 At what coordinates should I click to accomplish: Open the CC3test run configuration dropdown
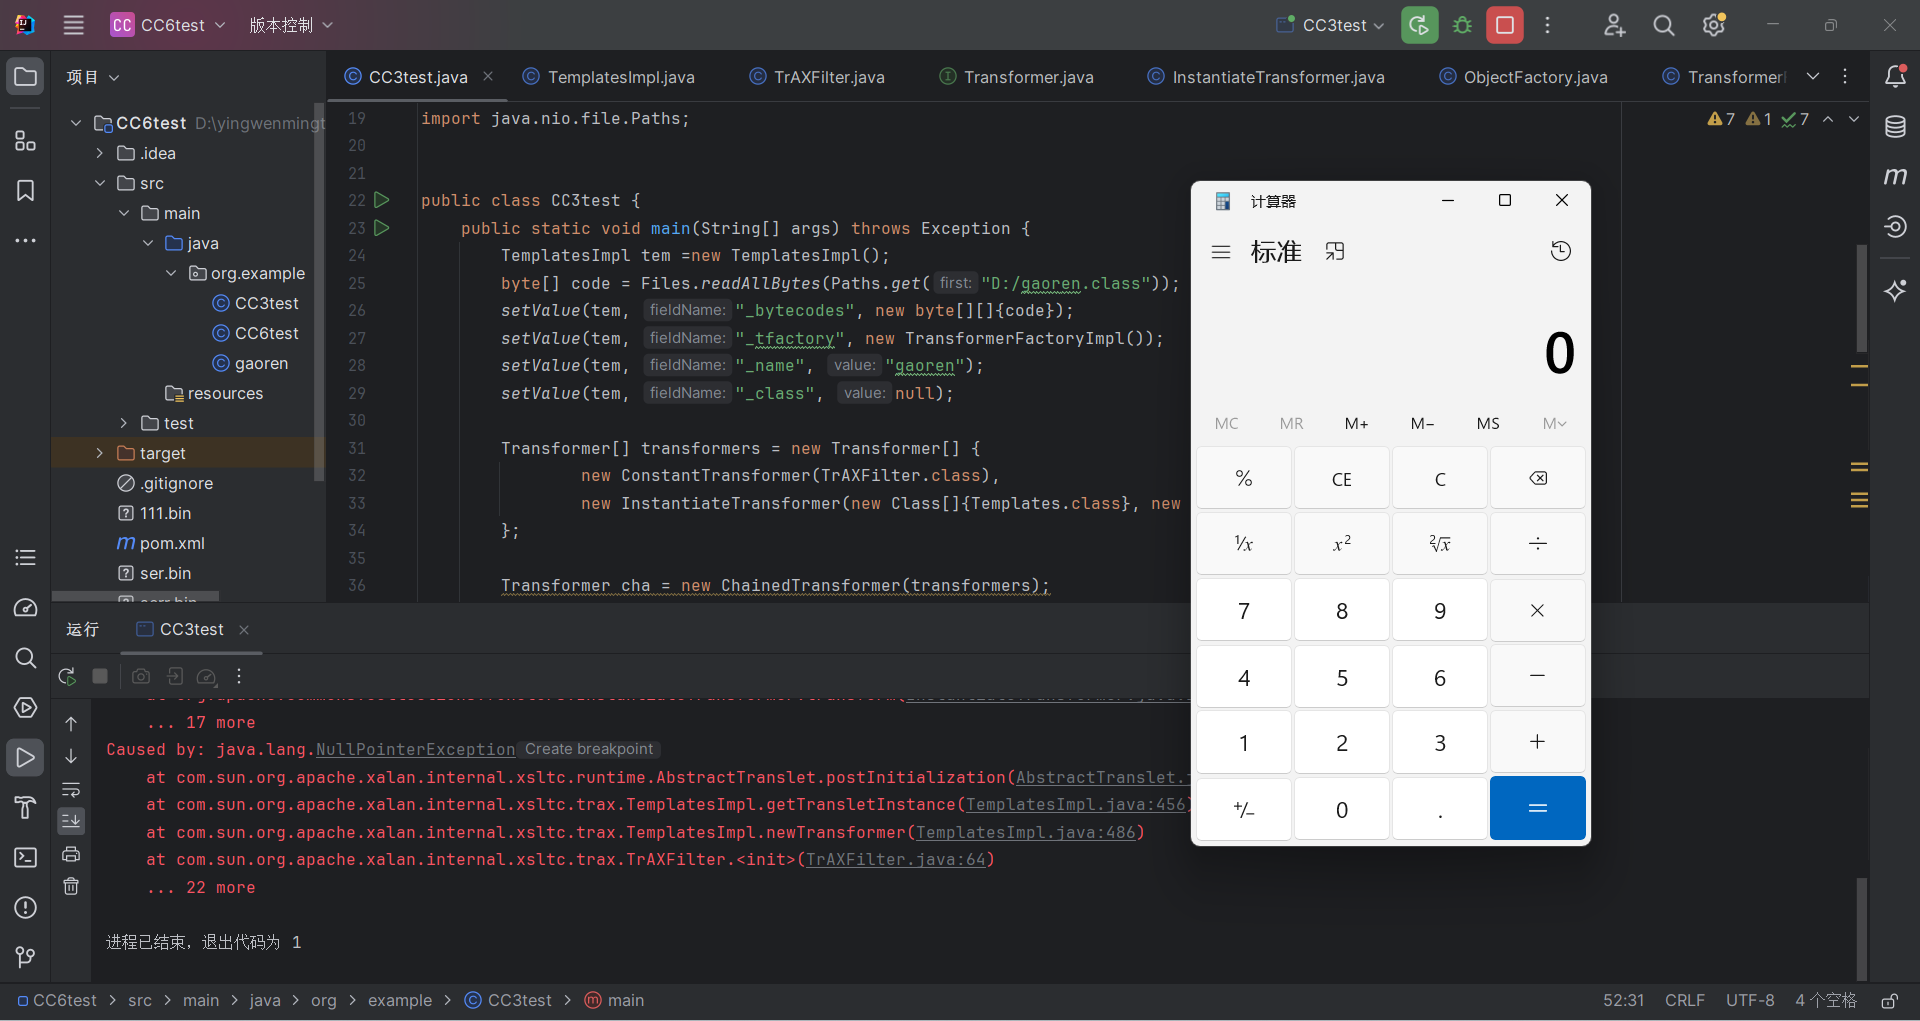1330,25
